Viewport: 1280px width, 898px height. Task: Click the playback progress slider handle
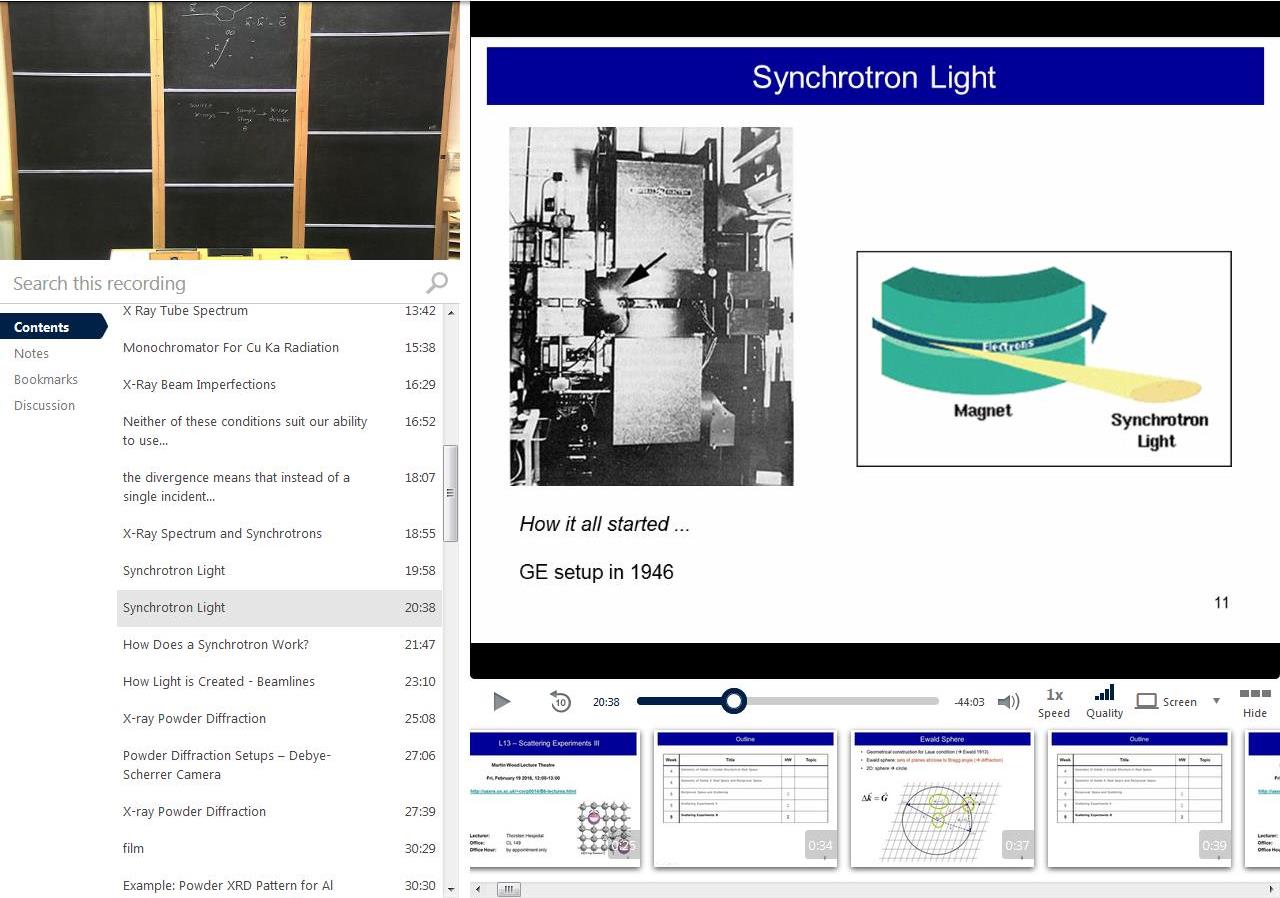(734, 702)
